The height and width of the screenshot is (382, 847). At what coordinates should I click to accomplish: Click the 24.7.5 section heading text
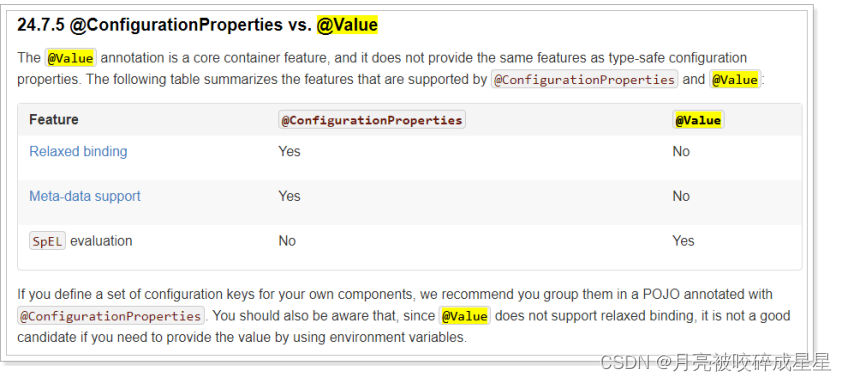pos(197,25)
